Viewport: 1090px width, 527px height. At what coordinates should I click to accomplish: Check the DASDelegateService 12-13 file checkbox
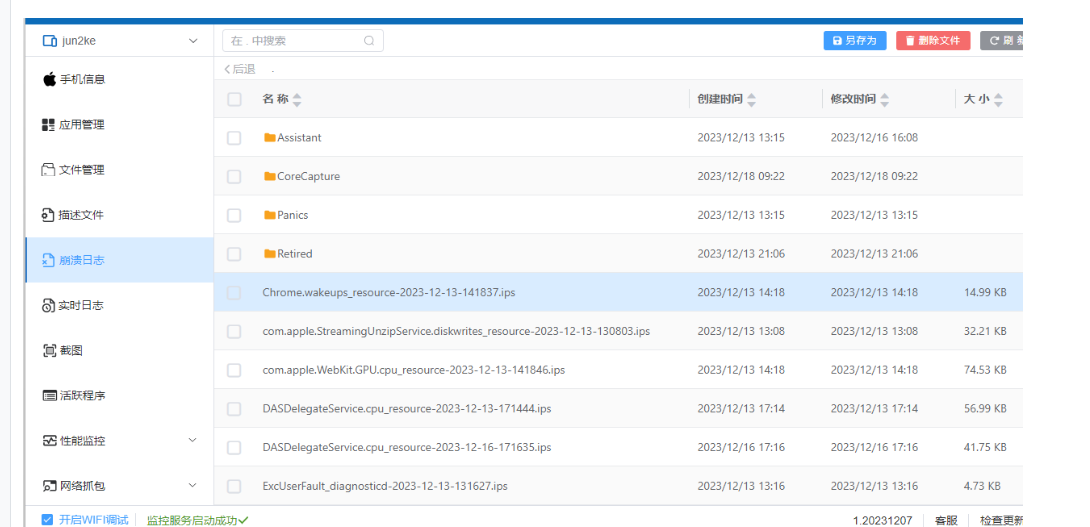tap(234, 409)
